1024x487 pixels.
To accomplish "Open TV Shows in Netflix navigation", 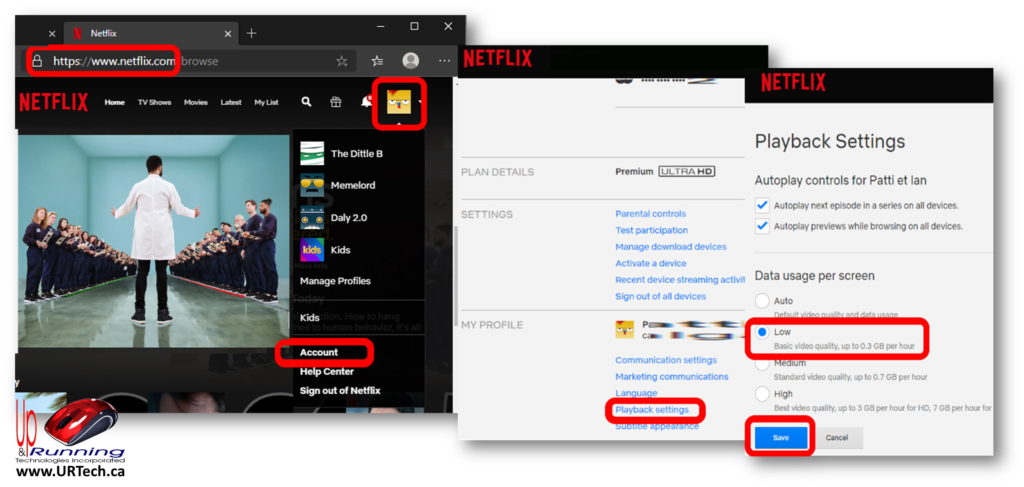I will point(154,102).
